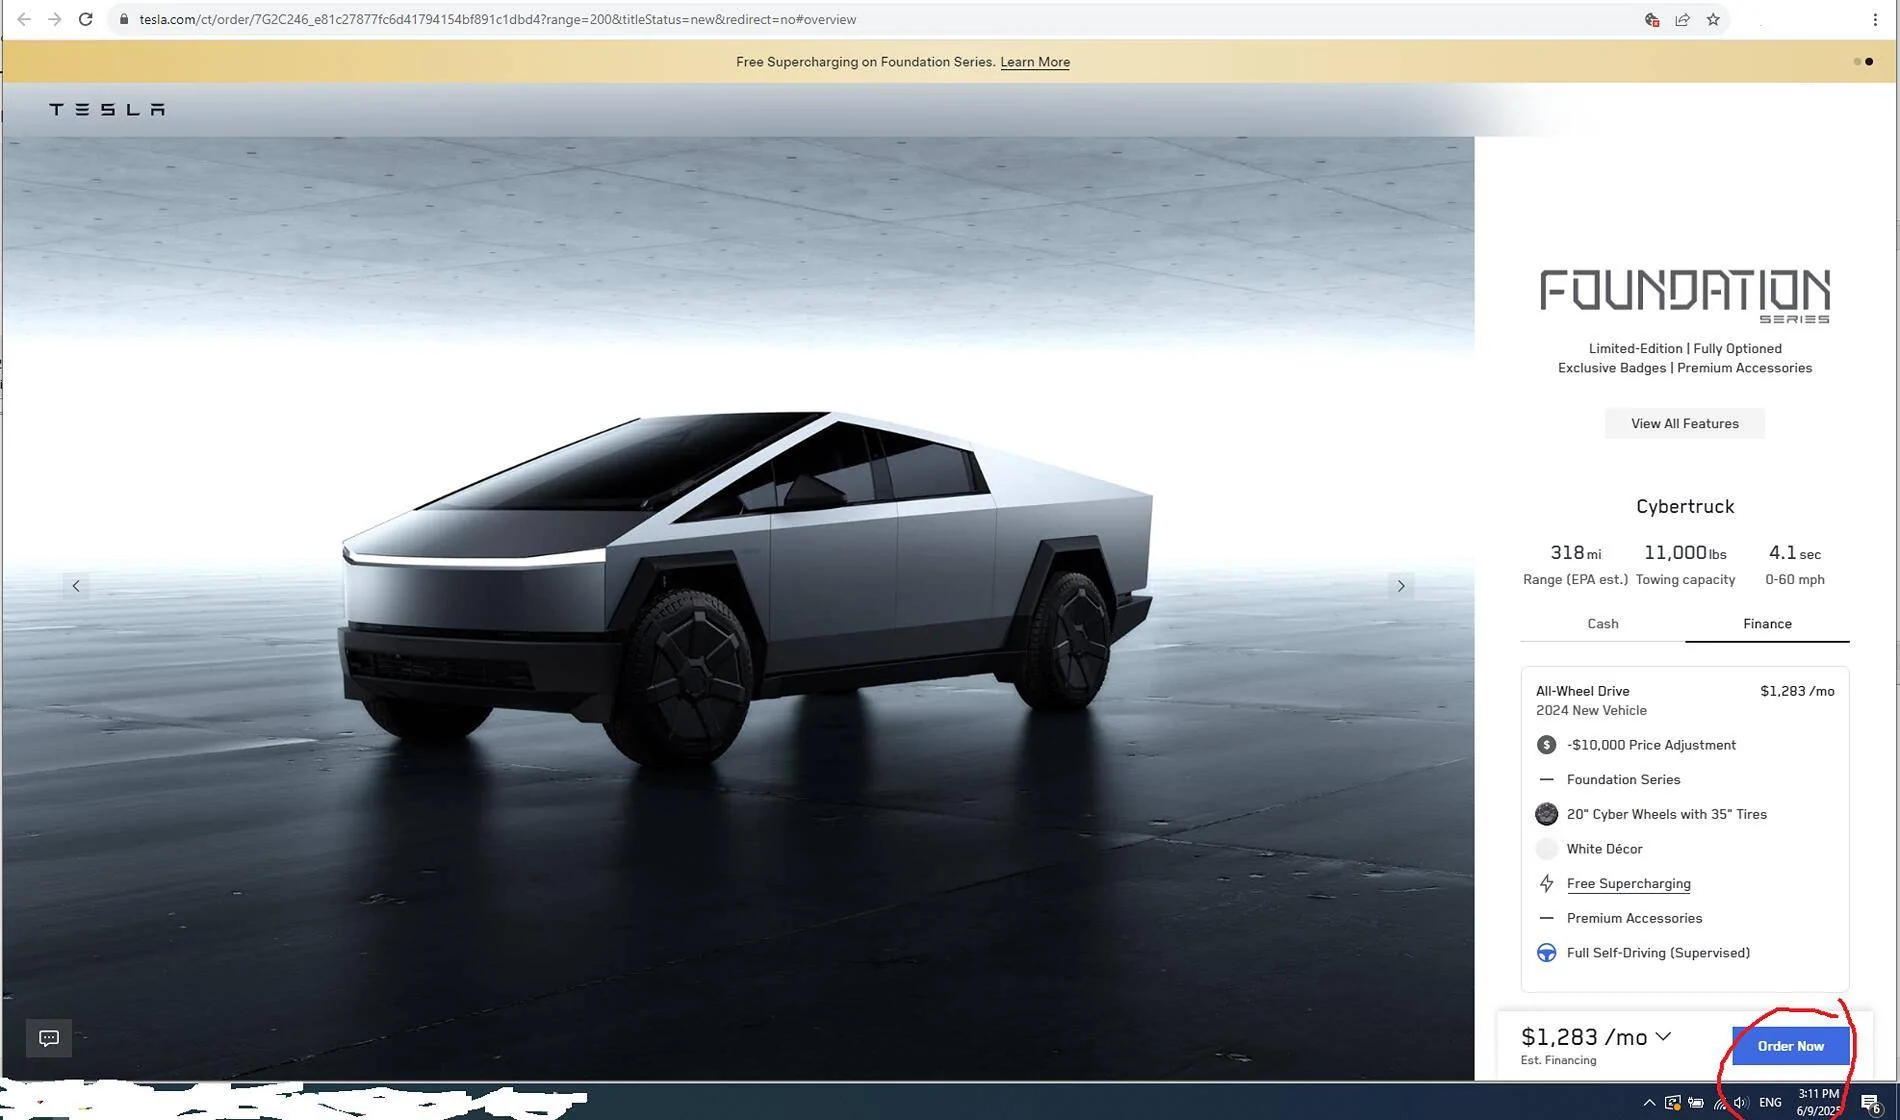Click the 318 mi range value

click(x=1575, y=553)
